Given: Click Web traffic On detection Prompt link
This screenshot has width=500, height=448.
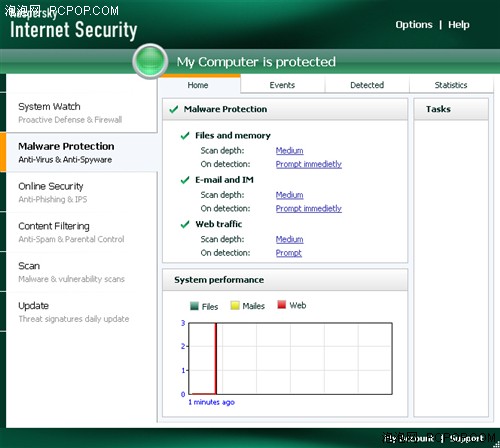Looking at the screenshot, I should click(x=289, y=253).
